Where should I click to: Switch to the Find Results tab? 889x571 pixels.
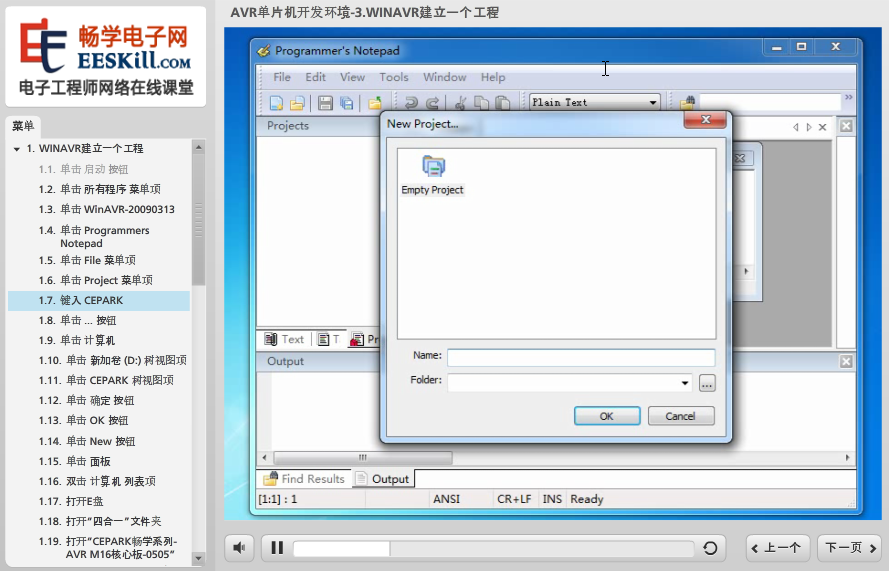click(304, 479)
